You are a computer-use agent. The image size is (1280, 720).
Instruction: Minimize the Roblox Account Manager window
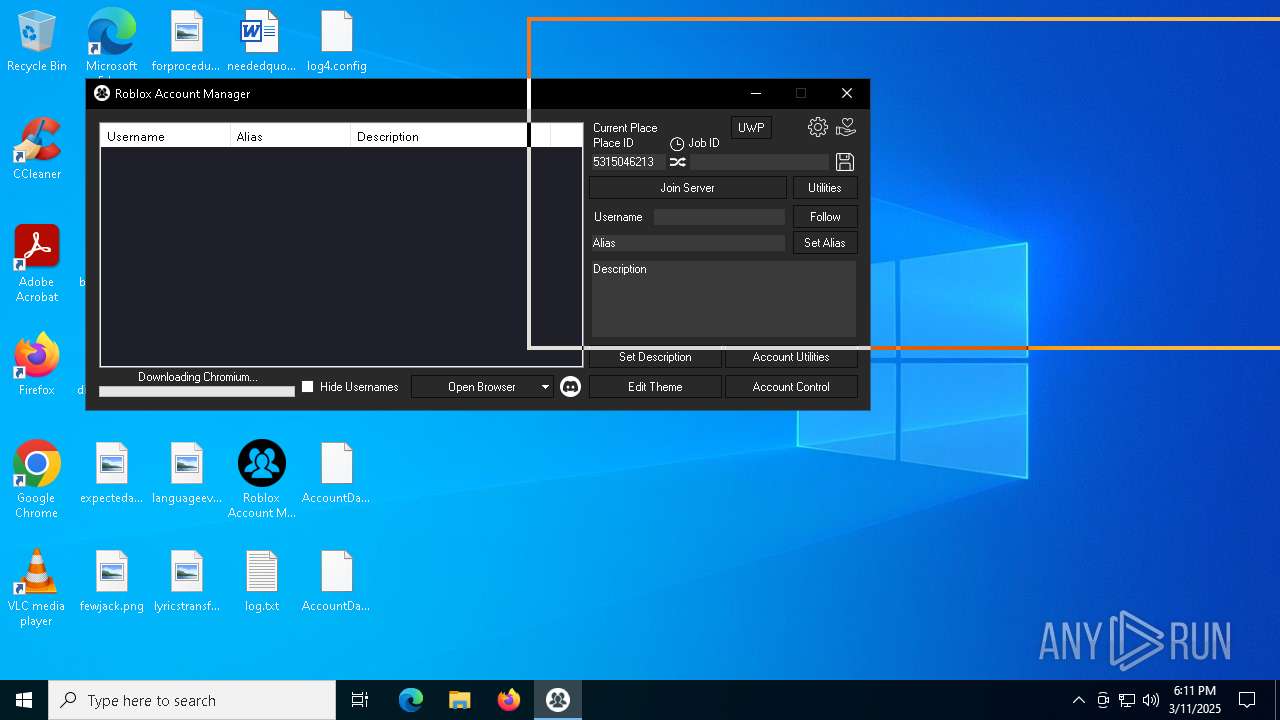coord(756,93)
